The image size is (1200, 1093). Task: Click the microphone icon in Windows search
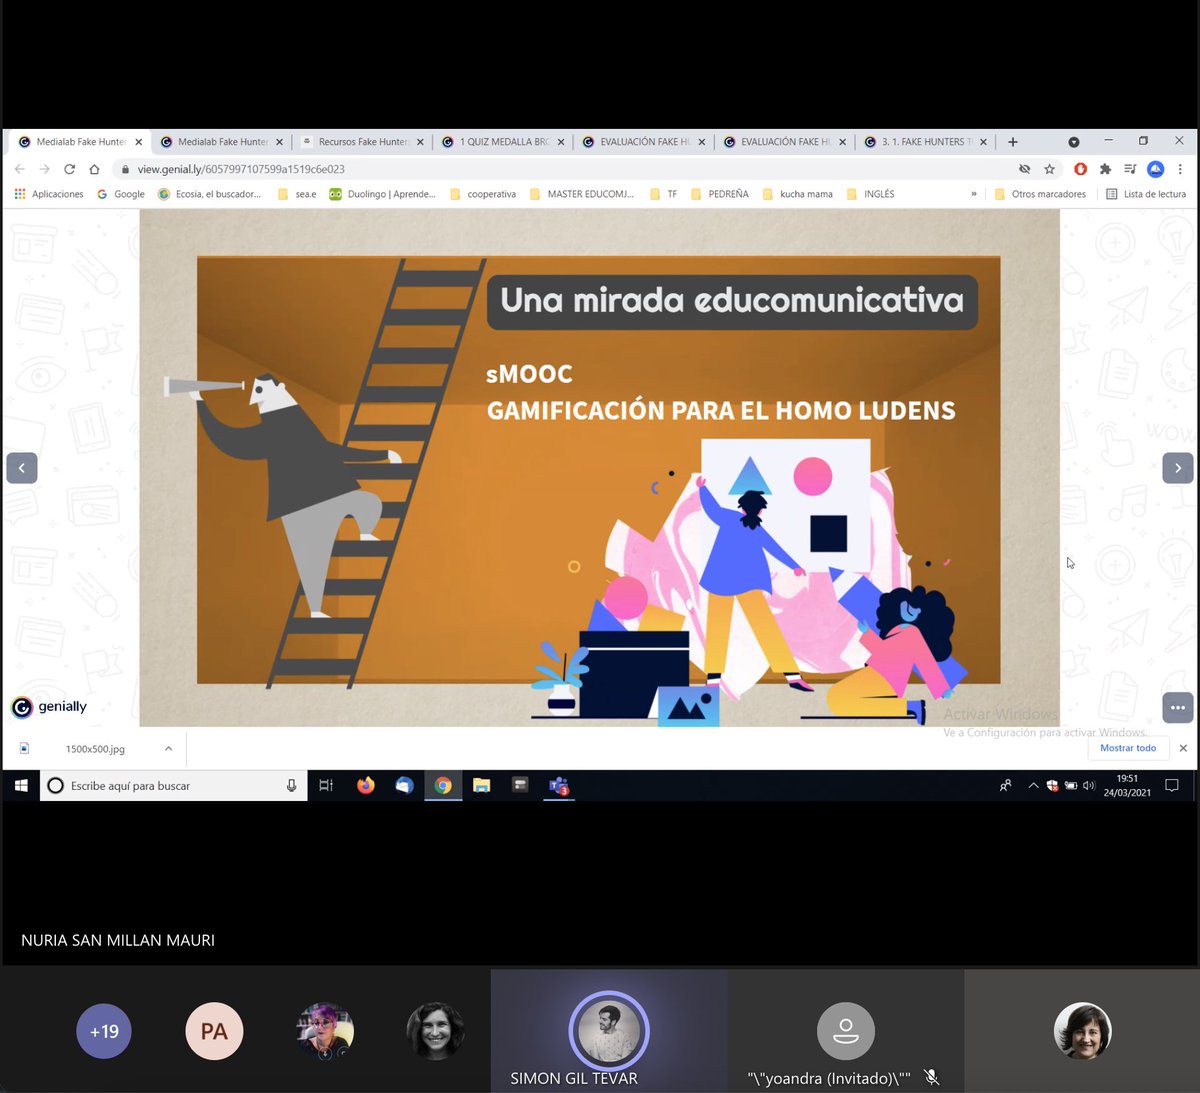291,786
